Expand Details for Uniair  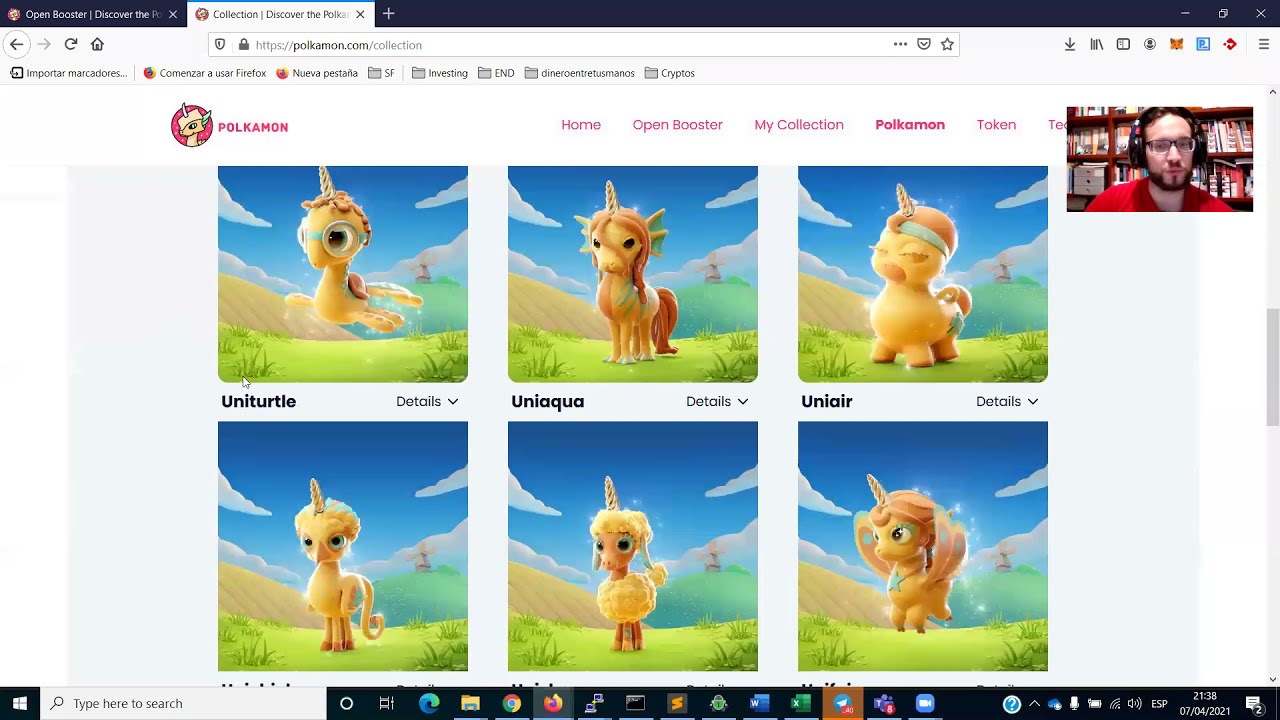(1007, 401)
